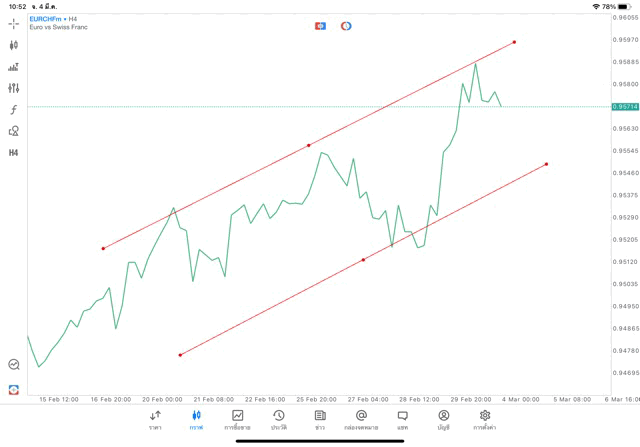Select the upper red channel line's middle anchor point
640x447 pixels.
309,145
